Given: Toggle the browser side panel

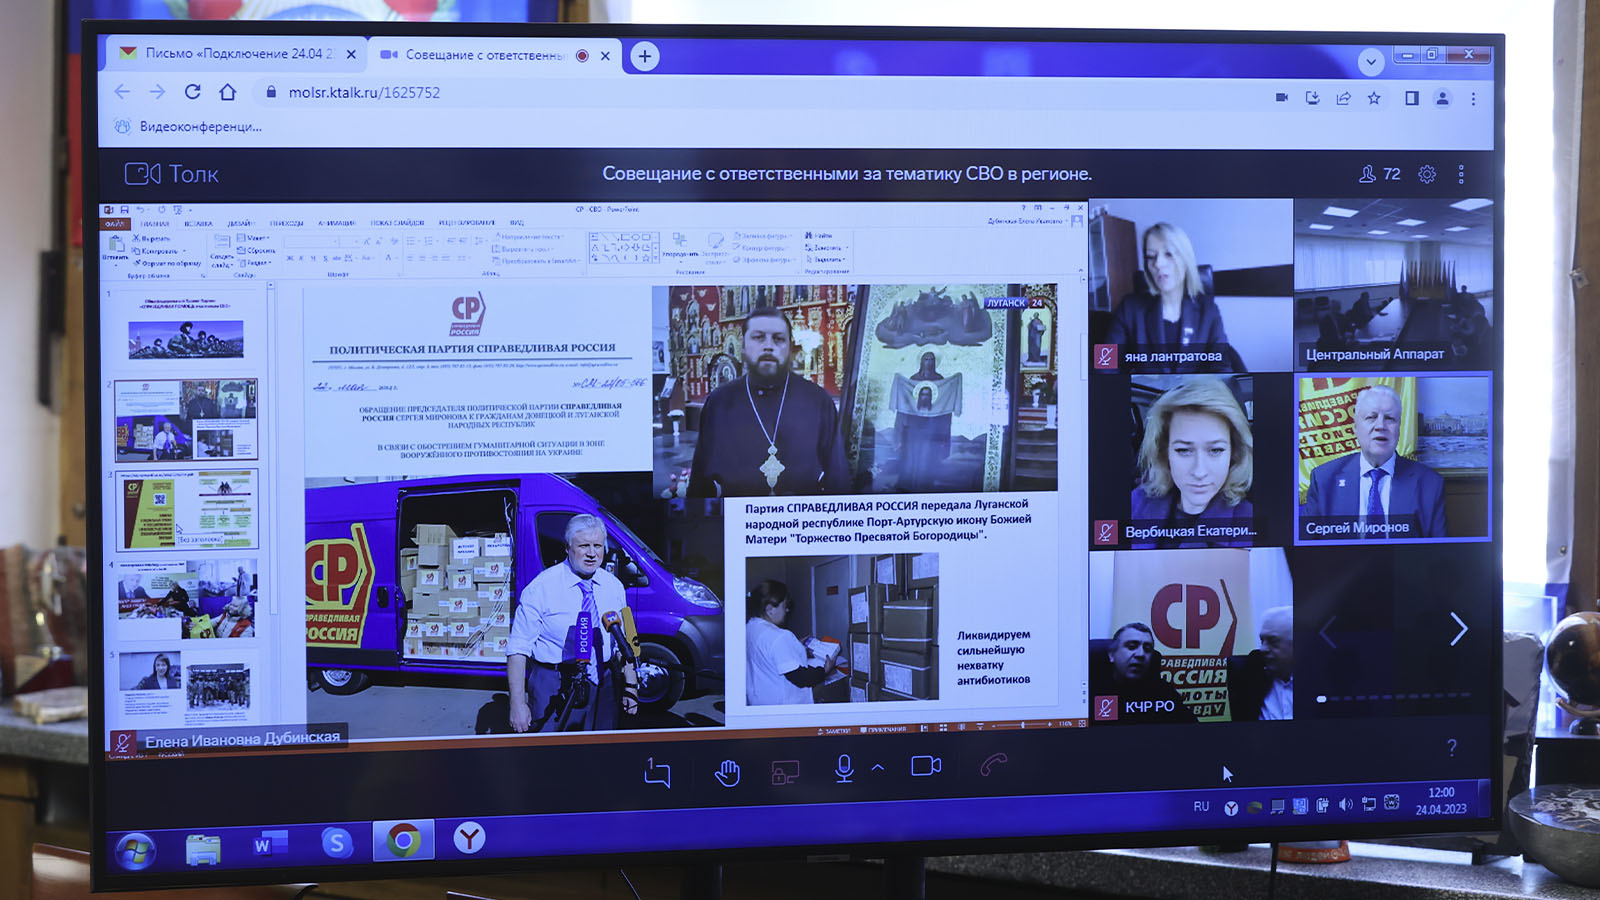Looking at the screenshot, I should tap(1411, 98).
